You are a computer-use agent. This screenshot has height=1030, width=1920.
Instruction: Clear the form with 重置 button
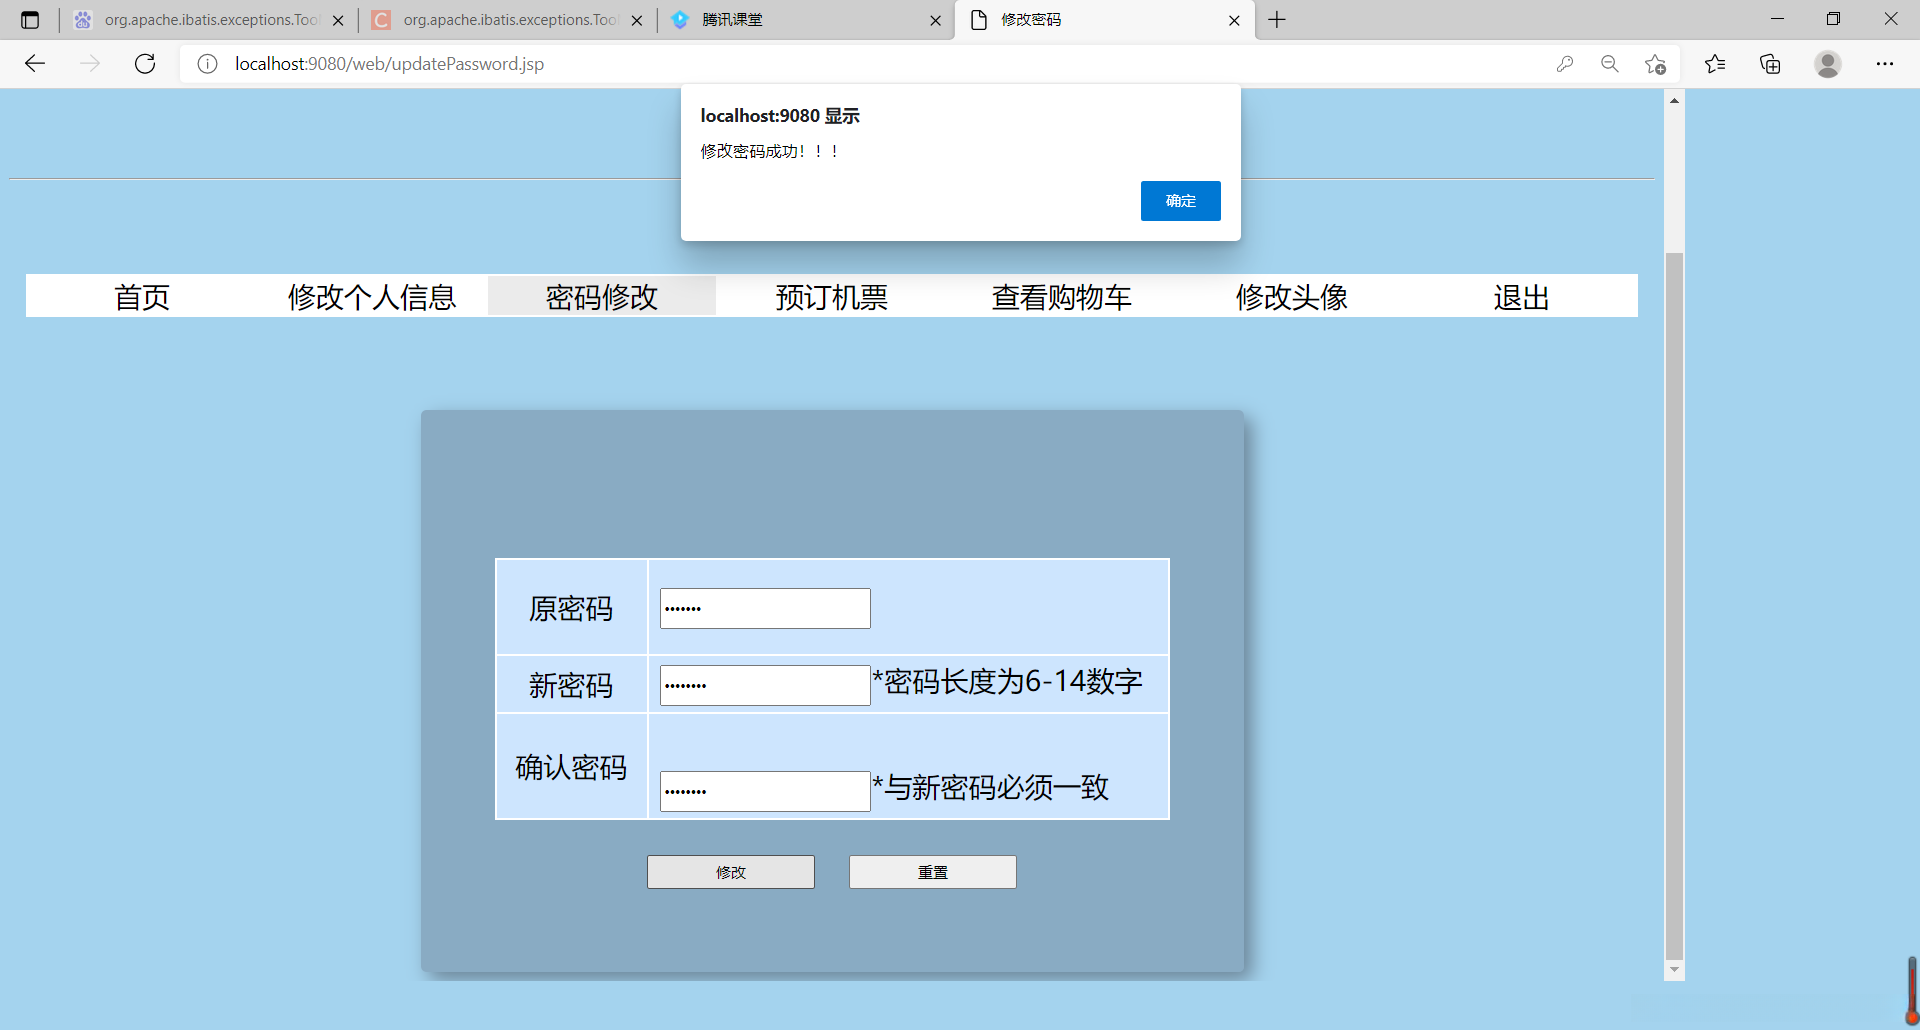click(x=933, y=872)
